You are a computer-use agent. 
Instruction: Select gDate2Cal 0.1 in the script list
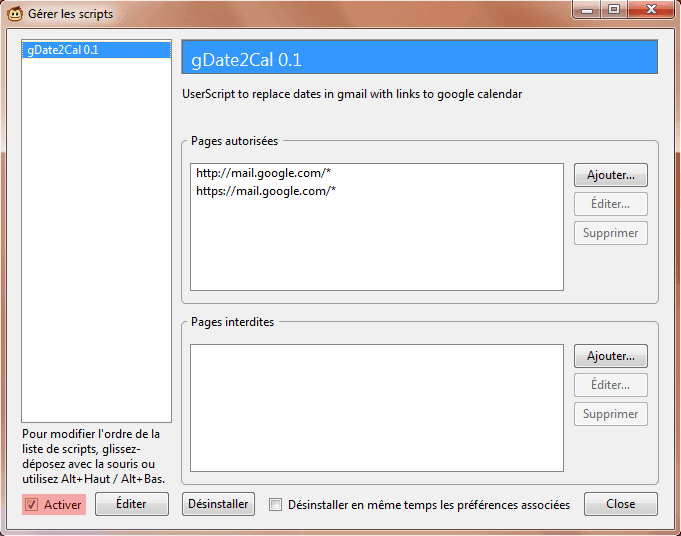[x=96, y=50]
